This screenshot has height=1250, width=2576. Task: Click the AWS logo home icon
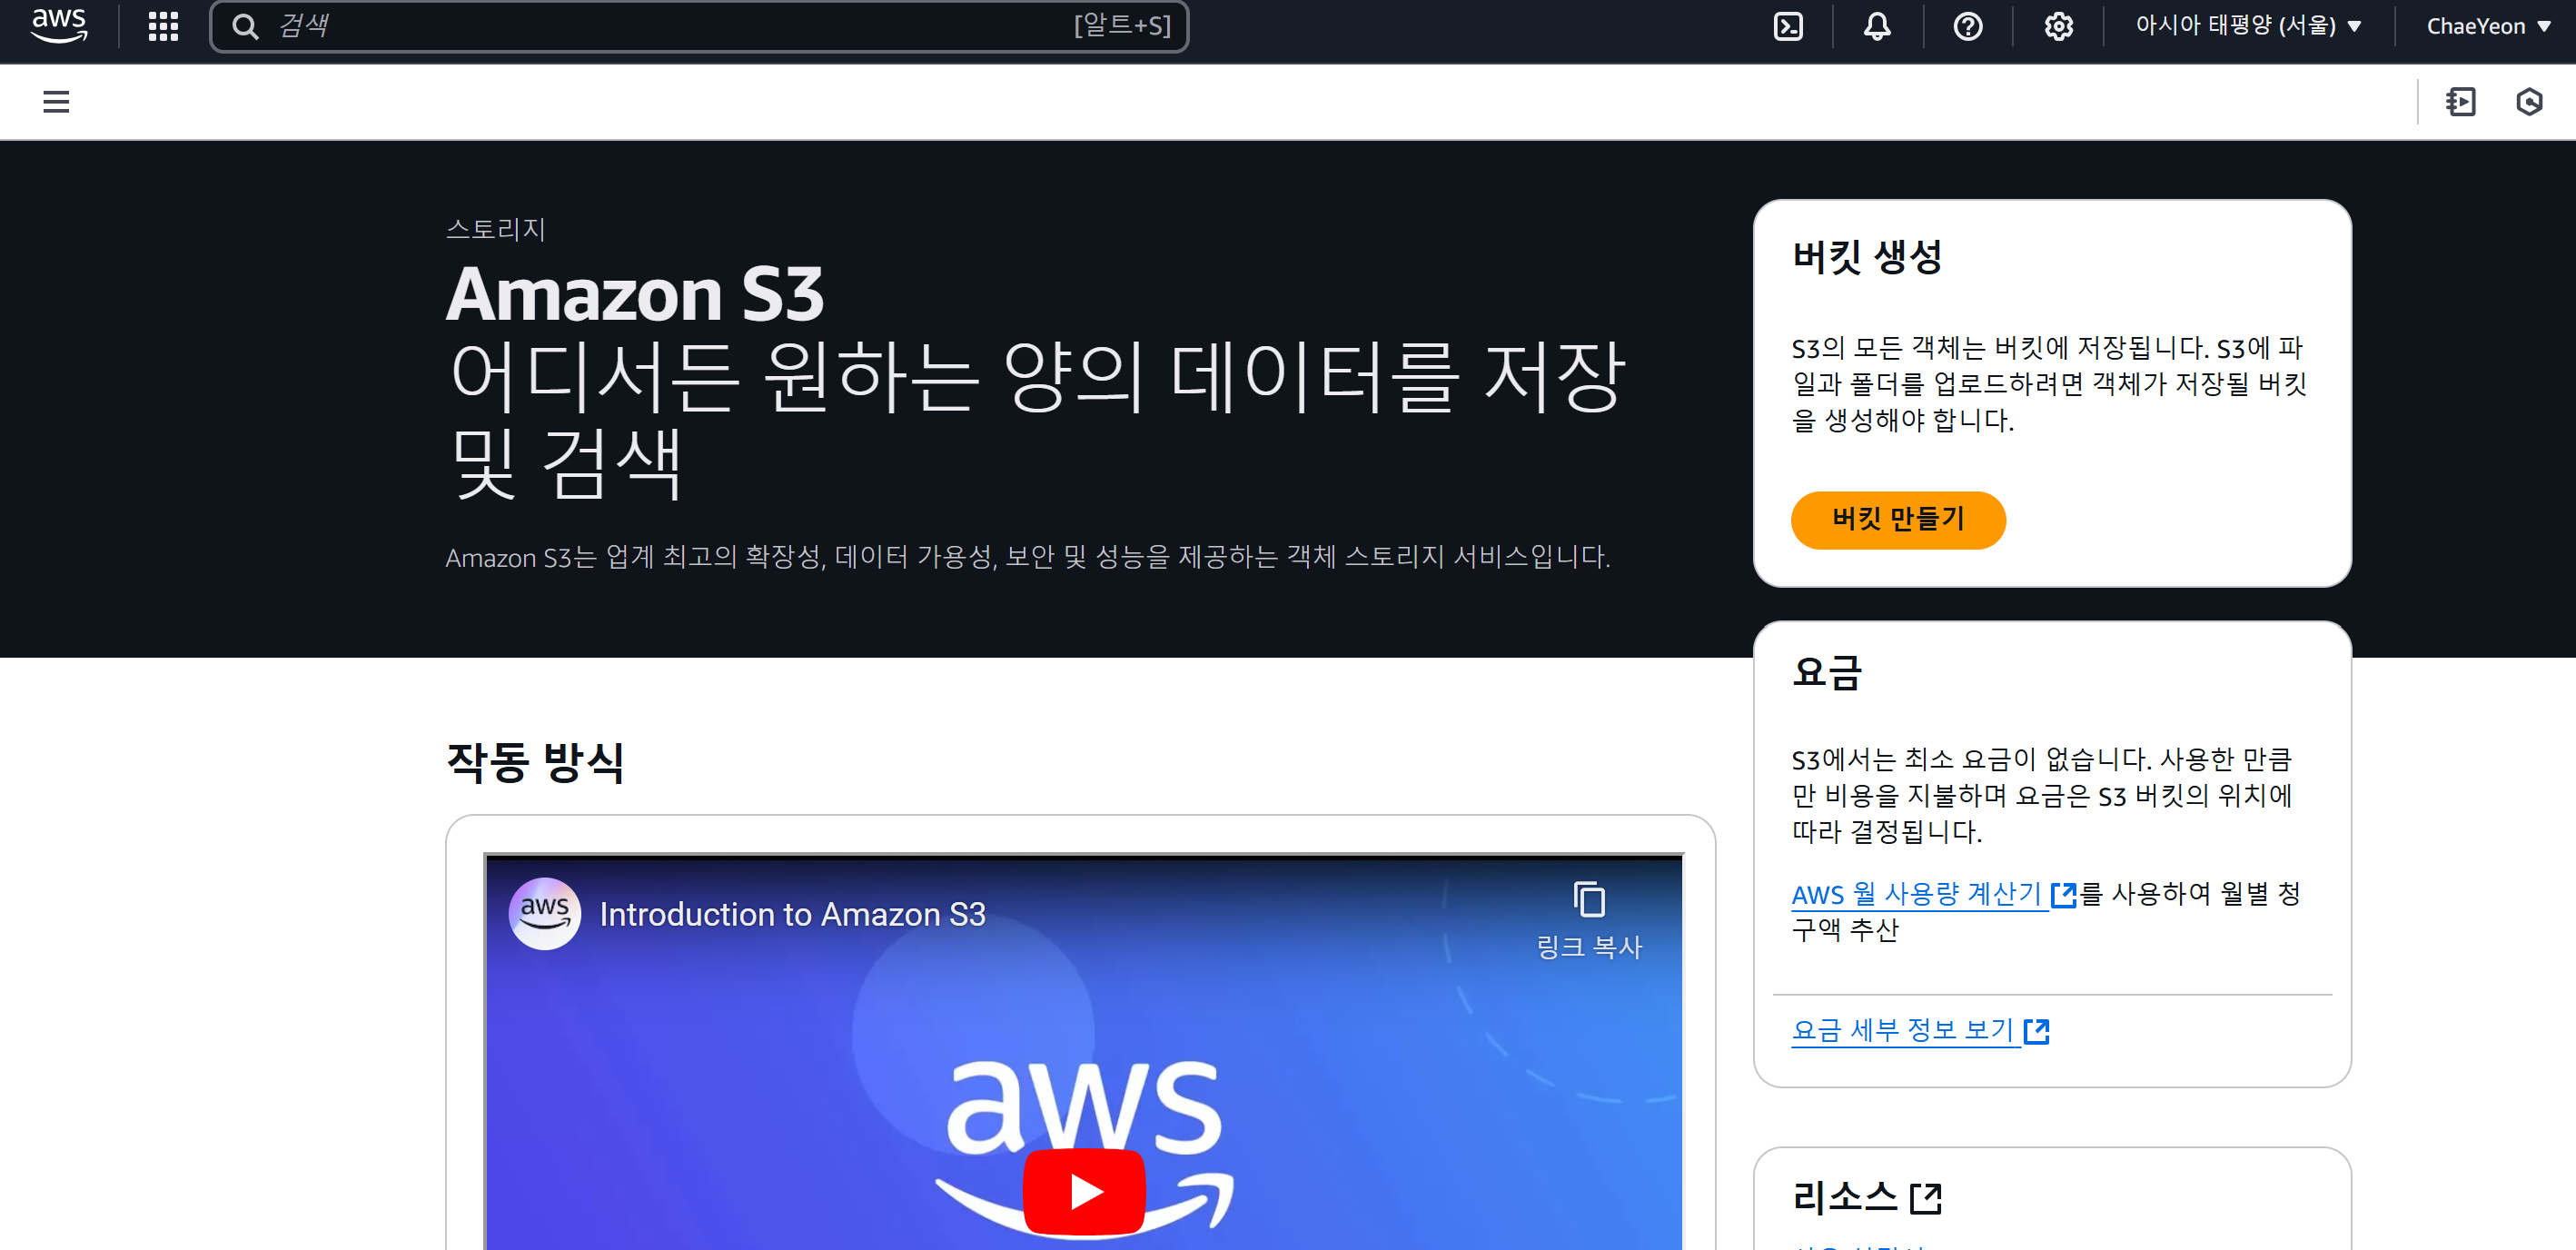[59, 25]
